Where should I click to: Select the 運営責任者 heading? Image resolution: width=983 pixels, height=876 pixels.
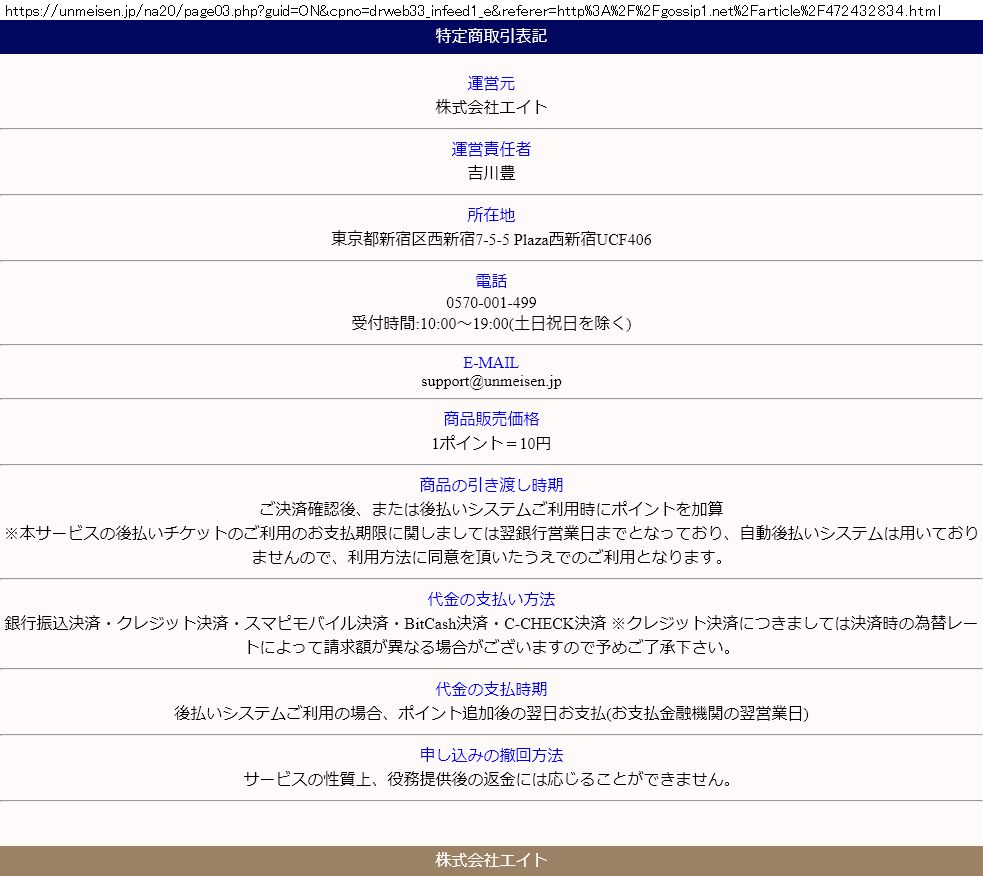tap(491, 150)
